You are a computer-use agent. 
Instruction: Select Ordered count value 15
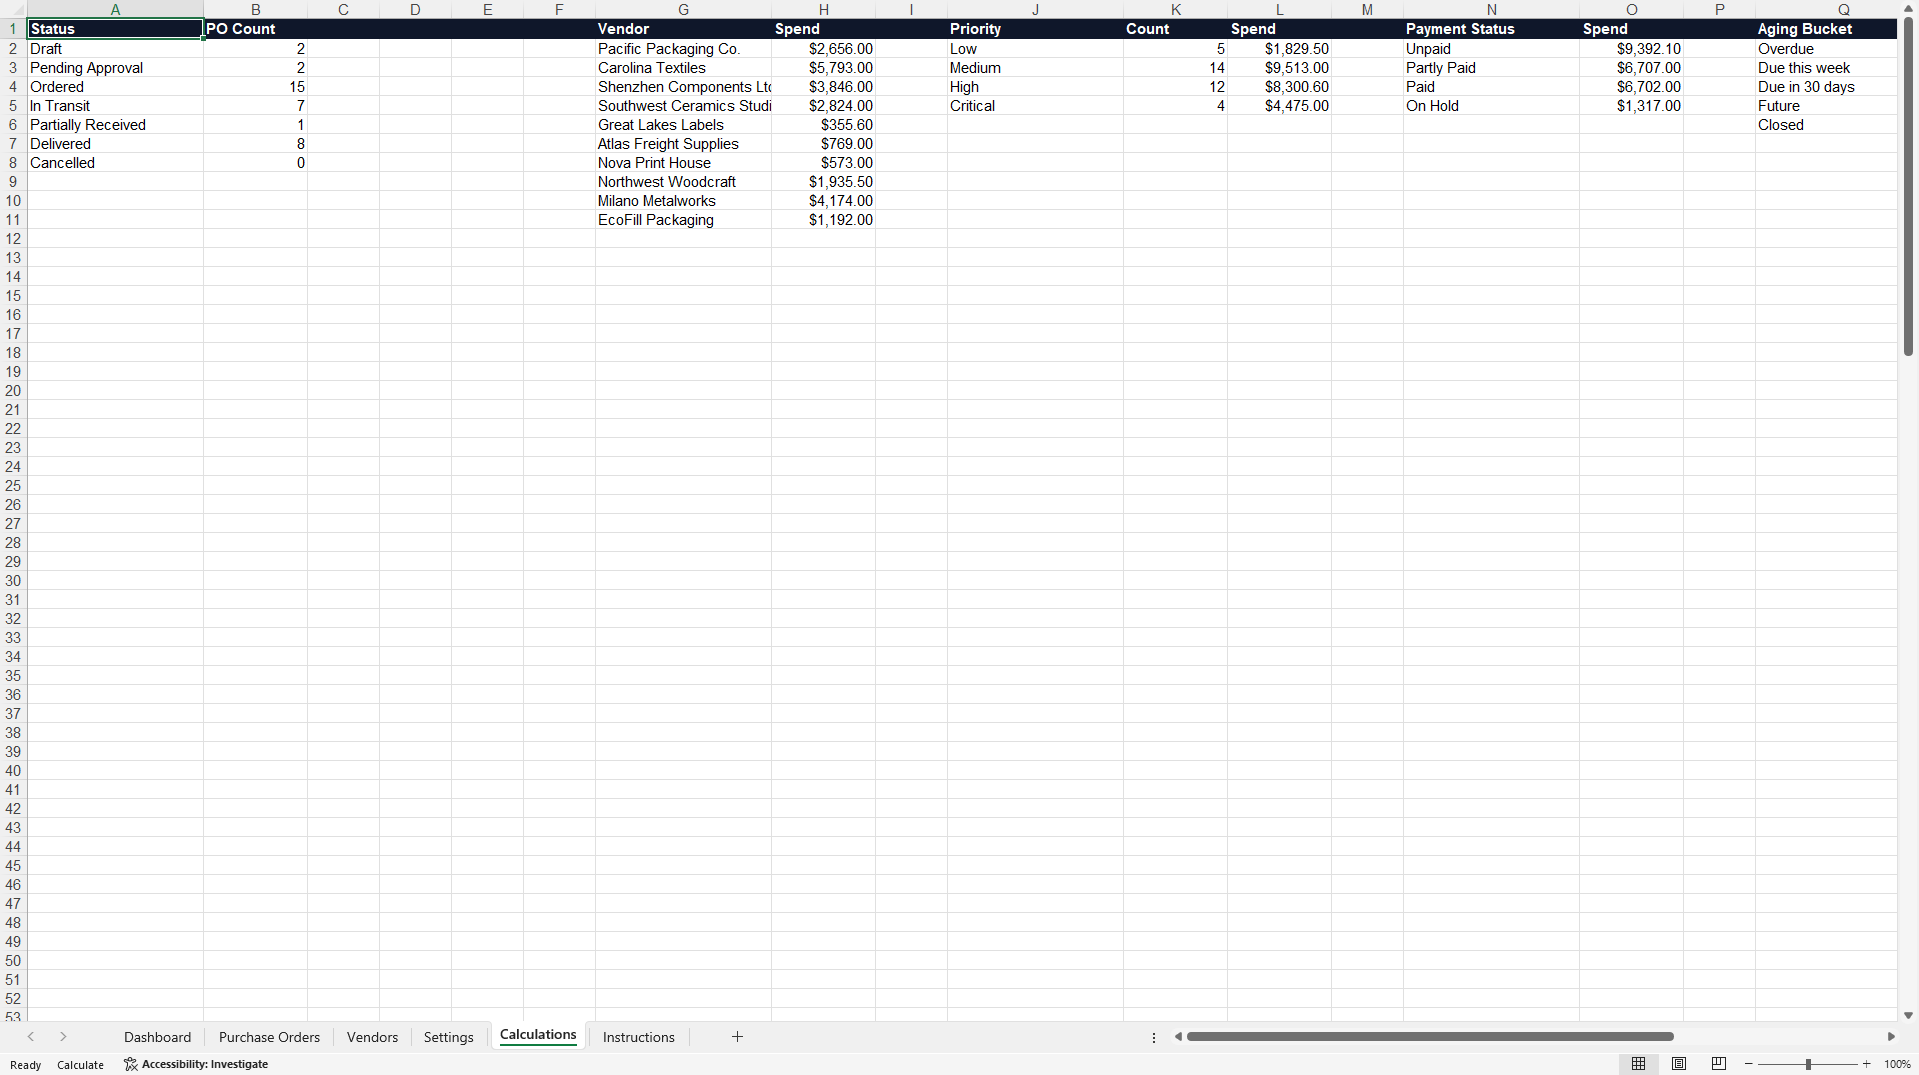tap(255, 87)
